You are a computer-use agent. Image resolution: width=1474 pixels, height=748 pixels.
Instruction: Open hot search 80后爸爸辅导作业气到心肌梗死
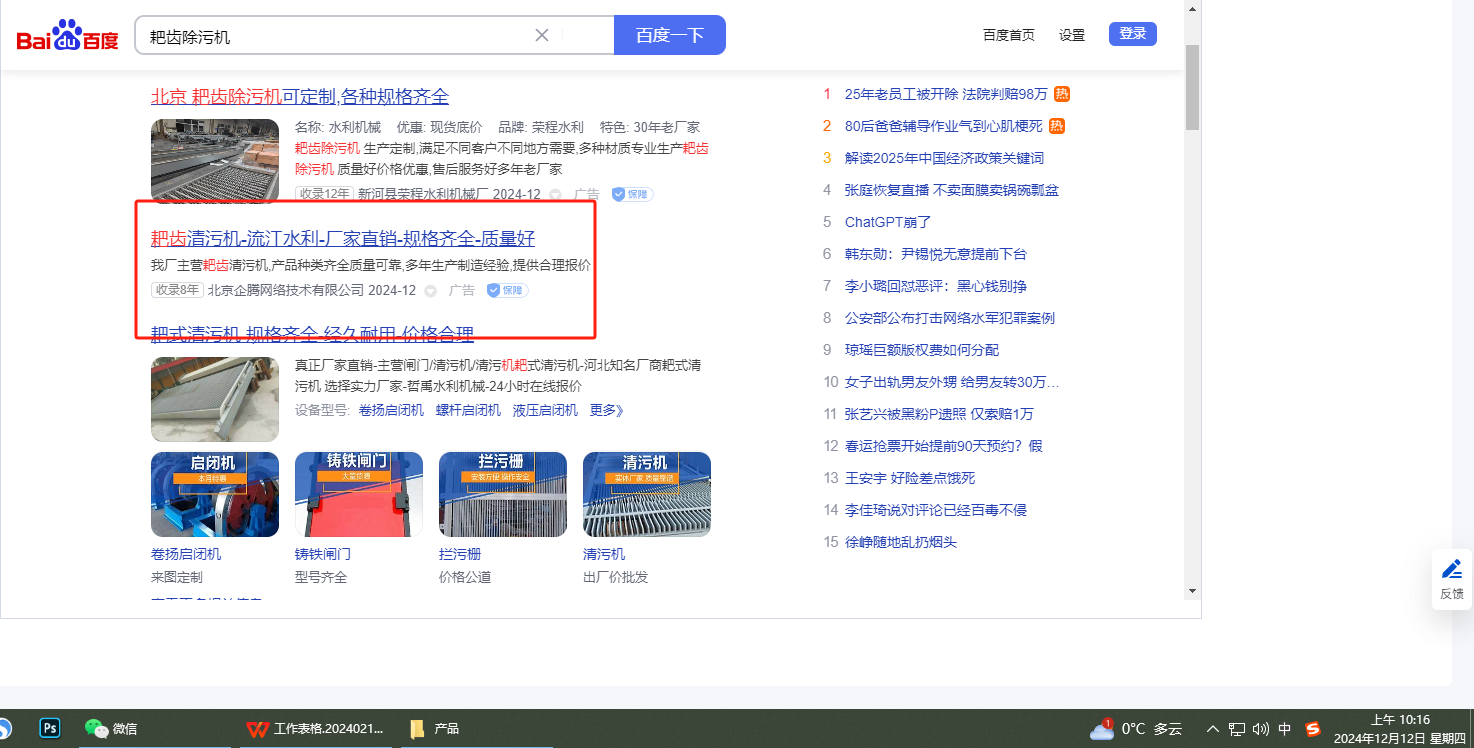944,126
